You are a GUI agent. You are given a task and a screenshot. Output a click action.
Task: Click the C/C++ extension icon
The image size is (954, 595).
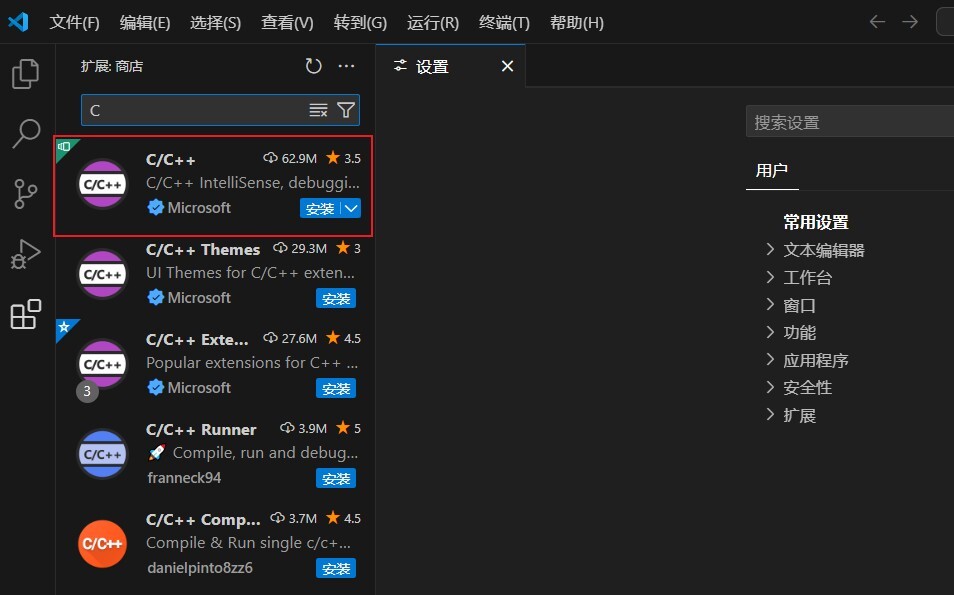click(x=102, y=184)
